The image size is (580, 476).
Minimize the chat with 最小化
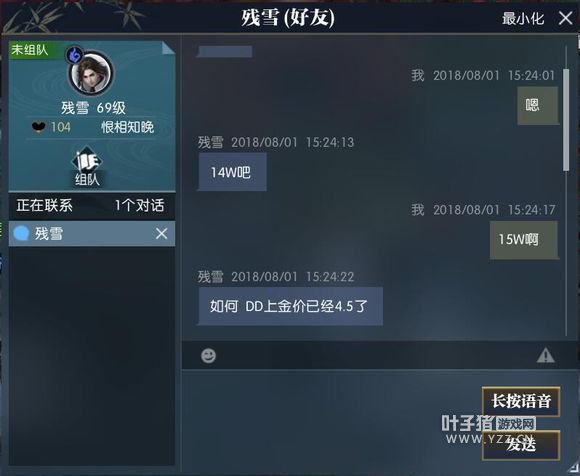coord(523,18)
